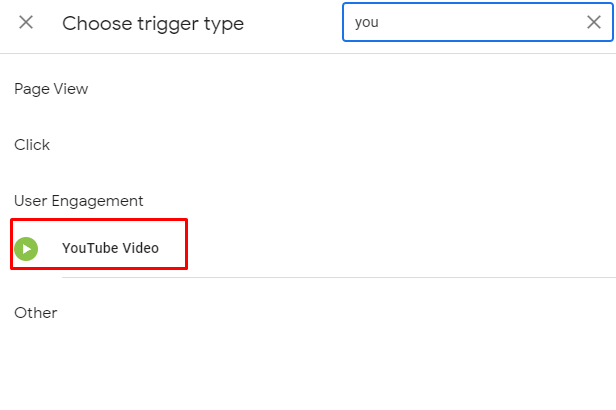The image size is (616, 410).
Task: Close the Choose trigger type panel
Action: tap(26, 22)
